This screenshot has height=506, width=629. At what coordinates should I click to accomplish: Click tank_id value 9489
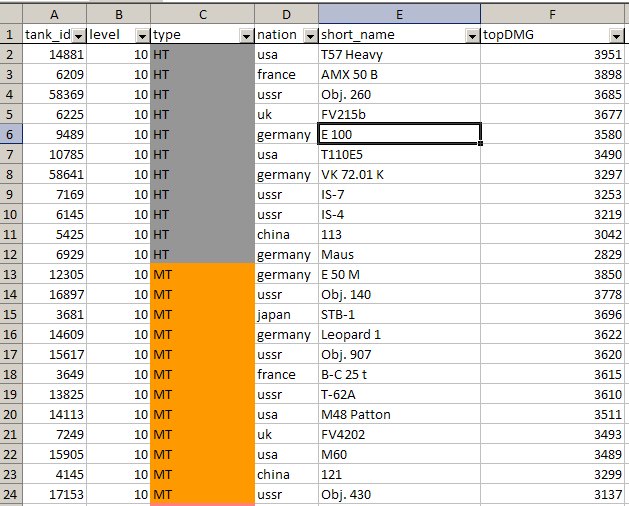(x=55, y=134)
